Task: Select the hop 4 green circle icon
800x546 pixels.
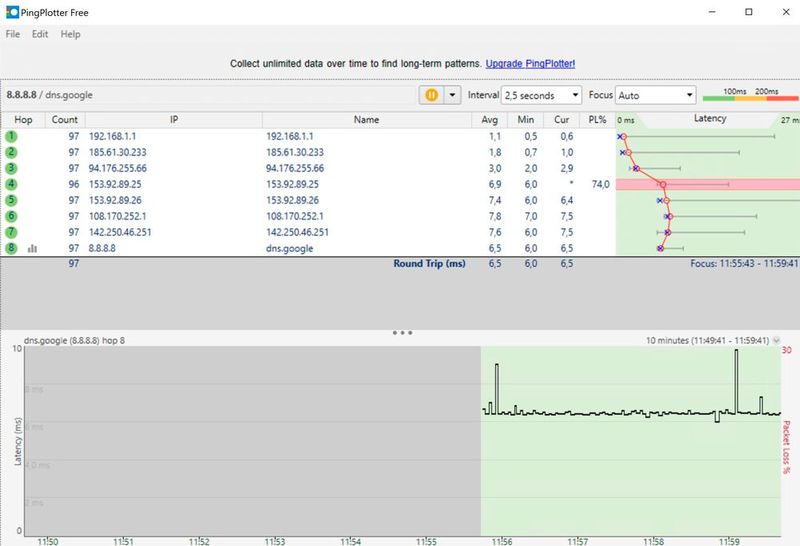Action: coord(11,184)
